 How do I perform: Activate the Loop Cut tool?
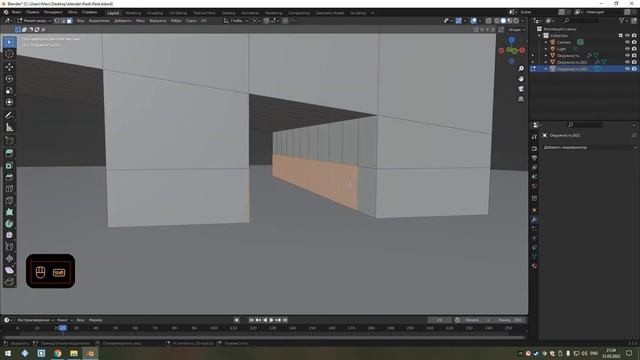(9, 189)
